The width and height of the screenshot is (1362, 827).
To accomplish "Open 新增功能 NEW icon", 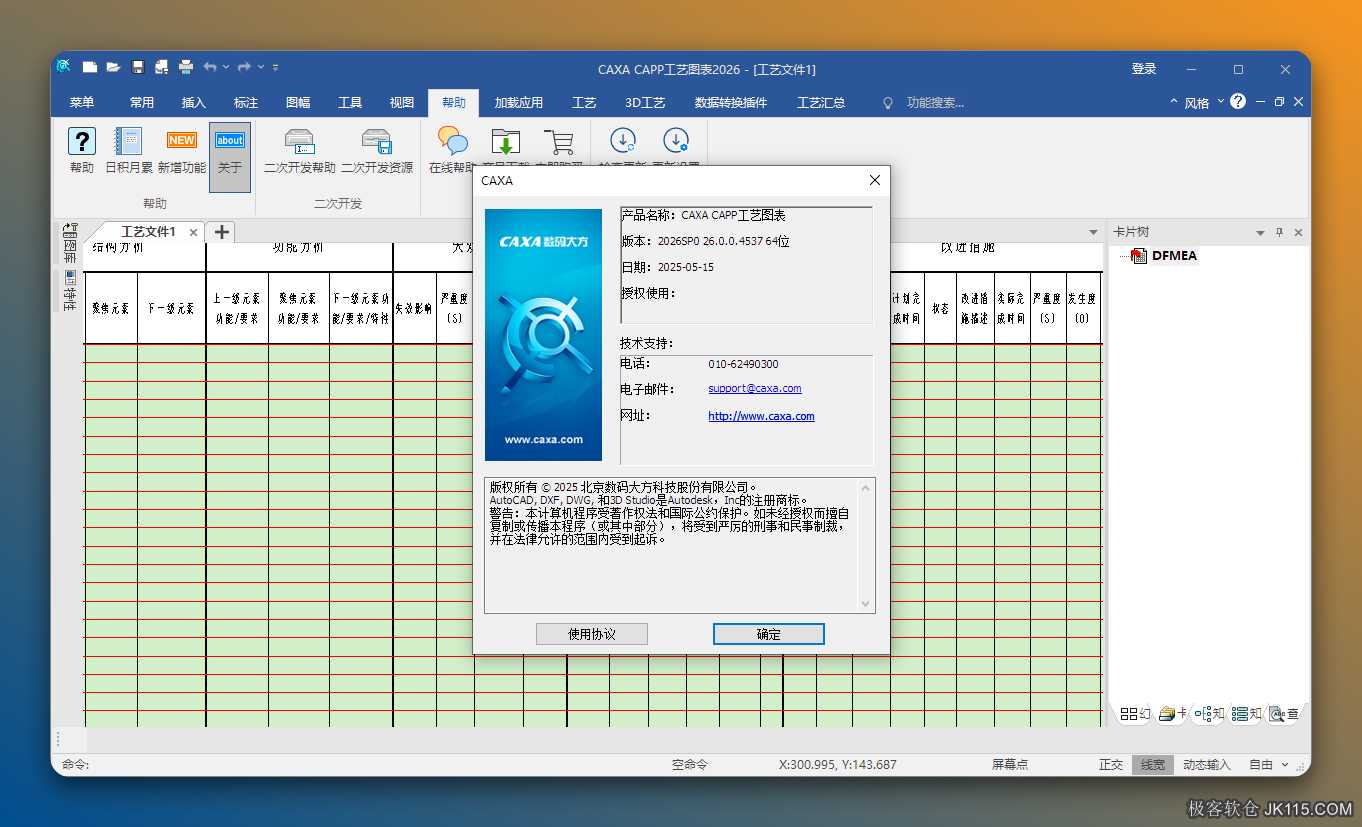I will (x=182, y=141).
